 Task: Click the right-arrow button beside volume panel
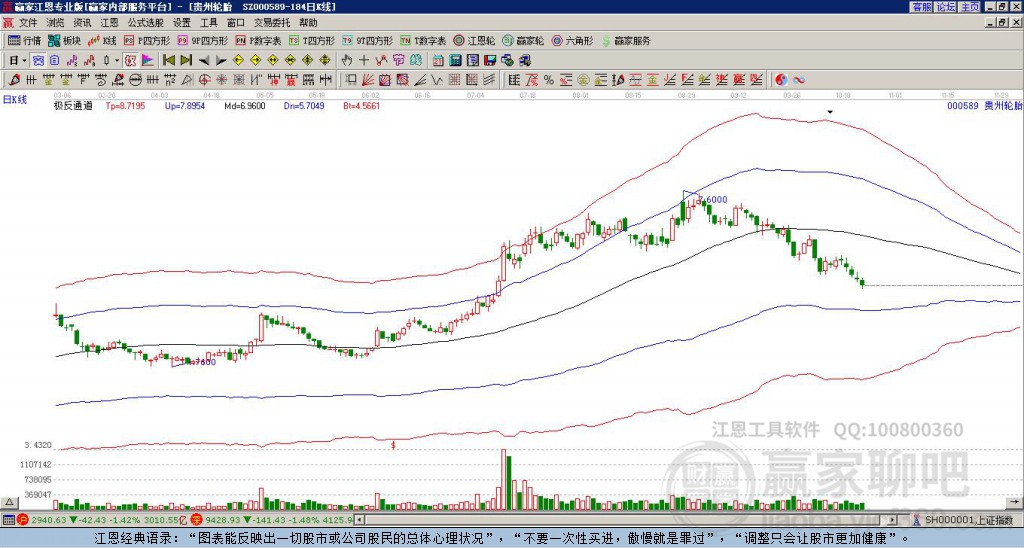1016,502
